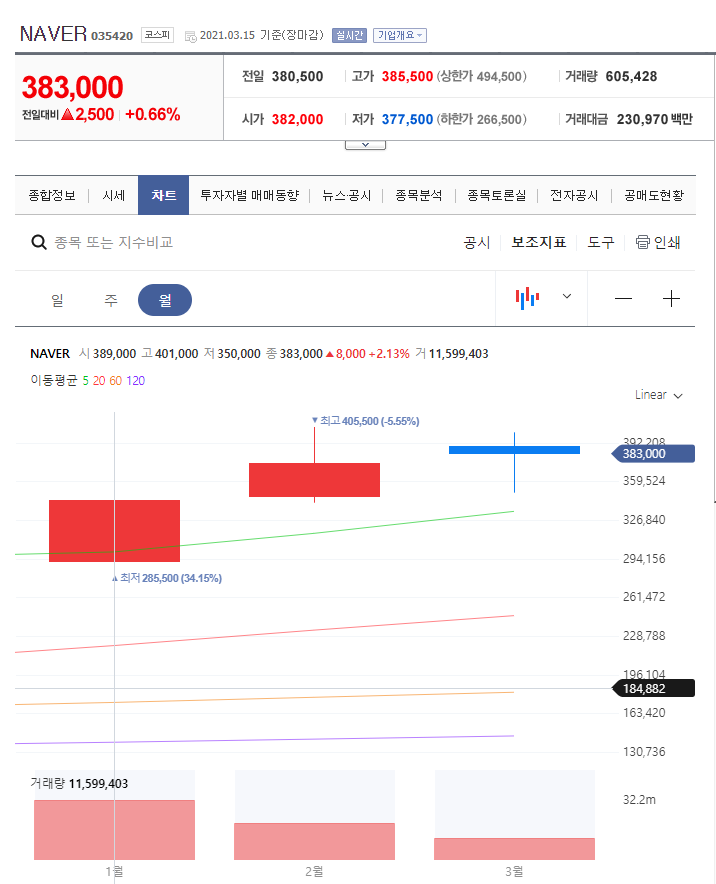The width and height of the screenshot is (716, 884).
Task: Click the January volume bar
Action: (x=114, y=830)
